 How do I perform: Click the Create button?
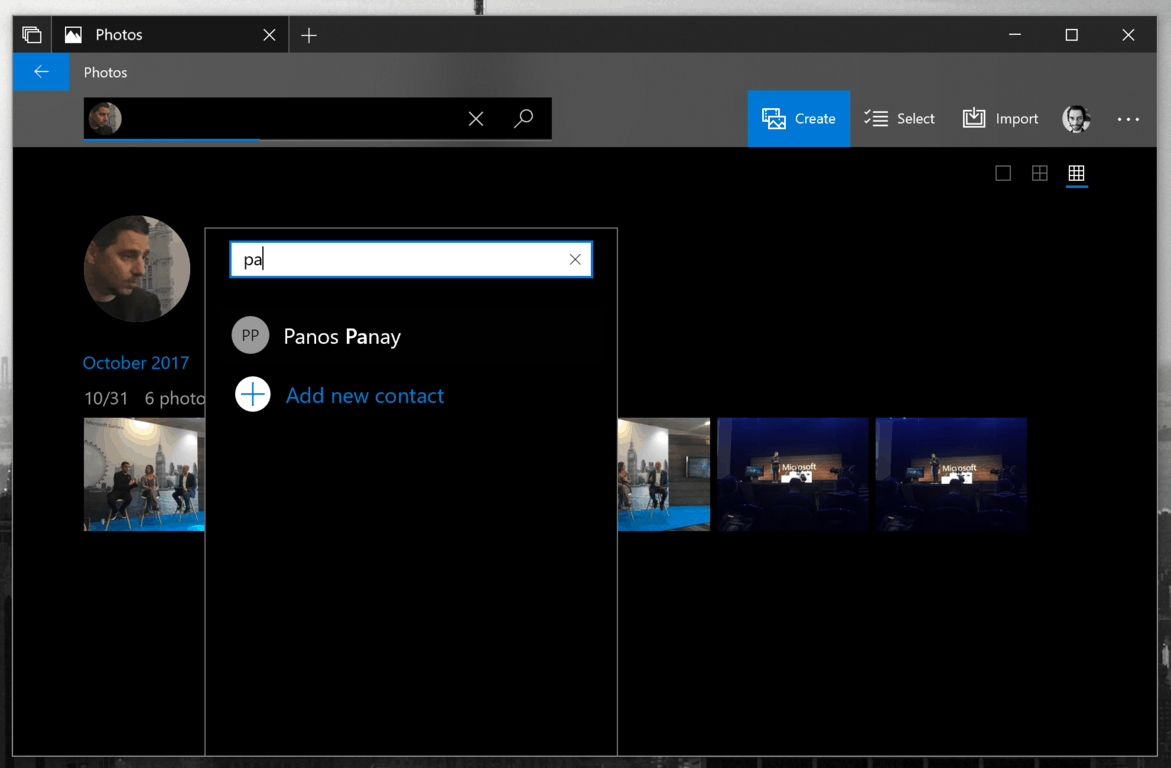click(x=798, y=118)
